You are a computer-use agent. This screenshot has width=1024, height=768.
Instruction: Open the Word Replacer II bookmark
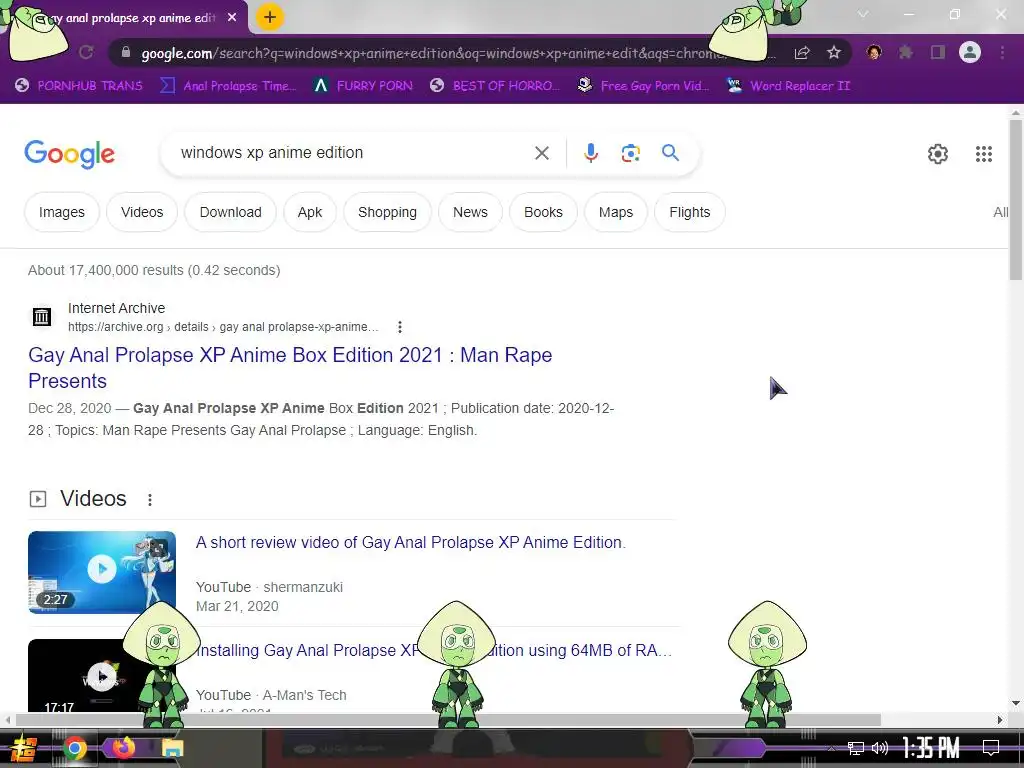[x=788, y=86]
